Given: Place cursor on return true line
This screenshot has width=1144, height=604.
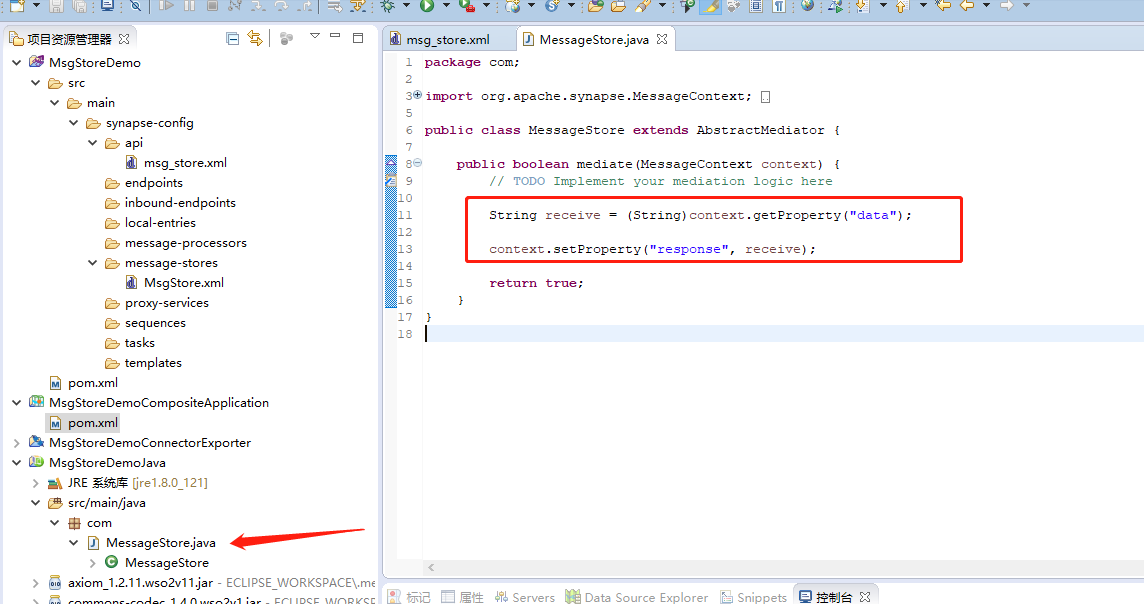Looking at the screenshot, I should (536, 283).
